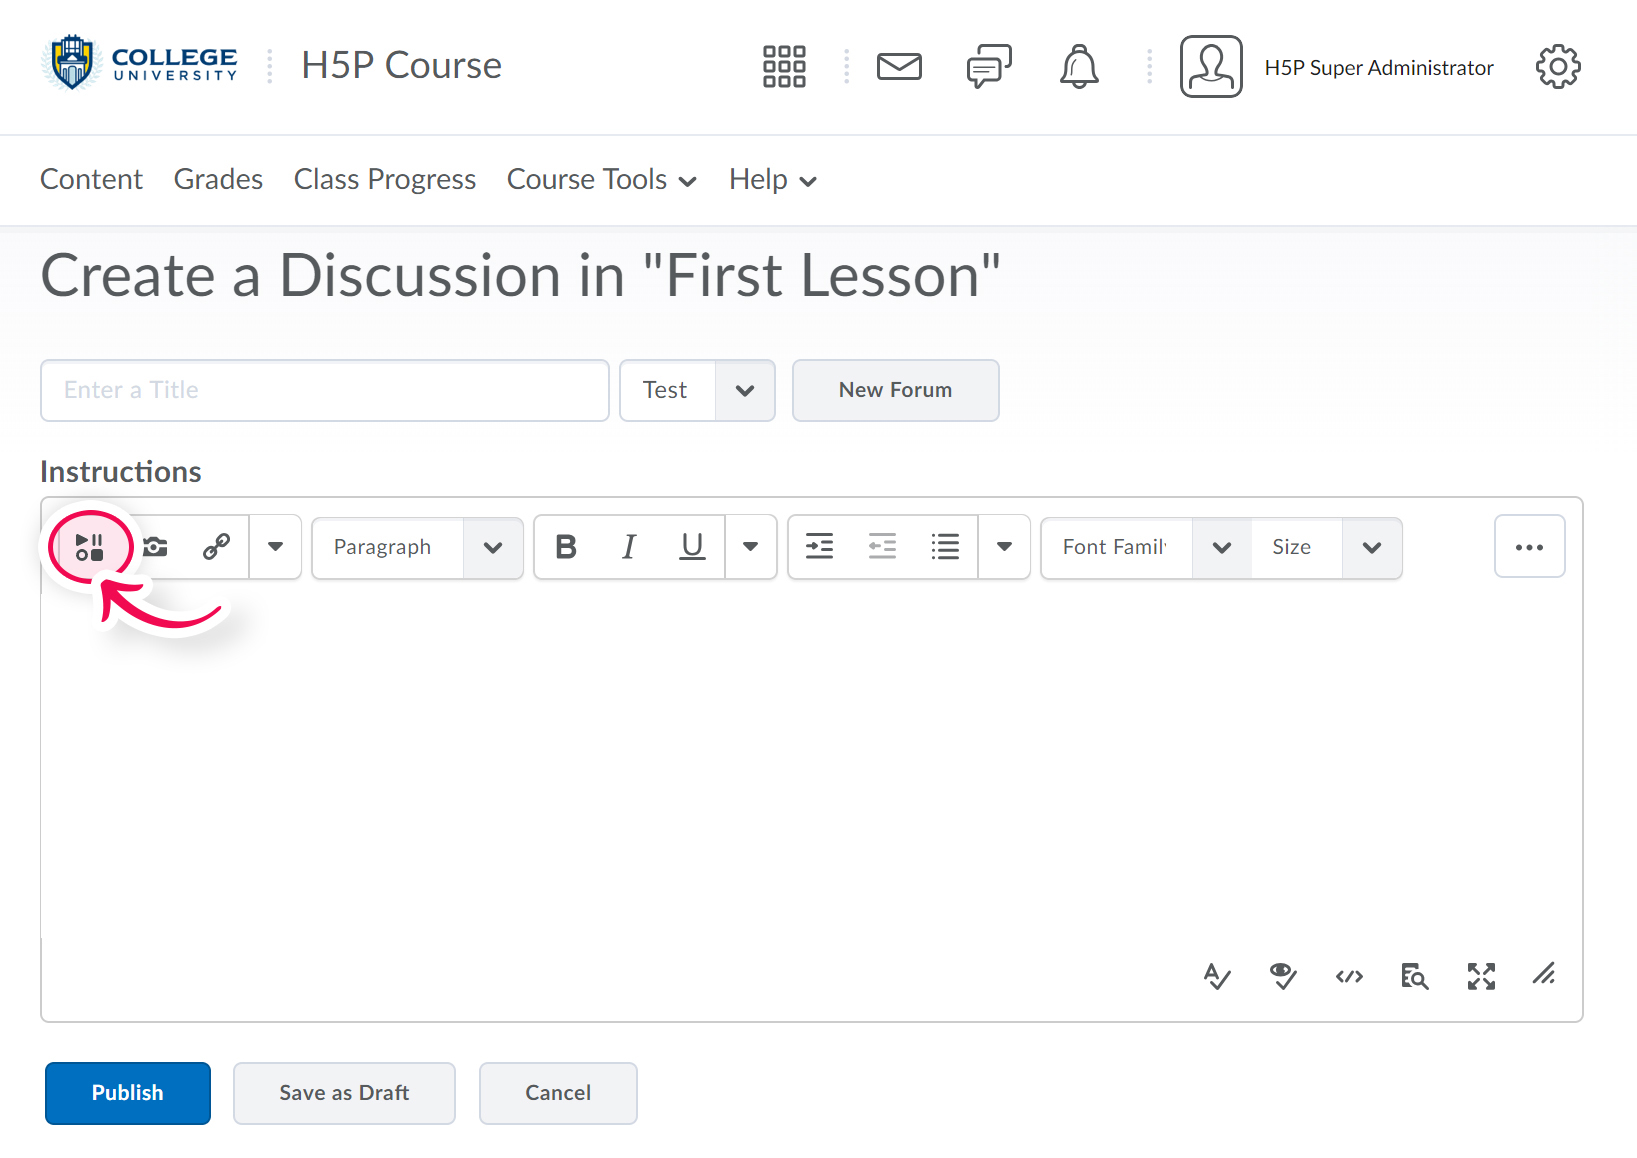This screenshot has width=1637, height=1158.
Task: Click the Enter a Title field
Action: (x=325, y=390)
